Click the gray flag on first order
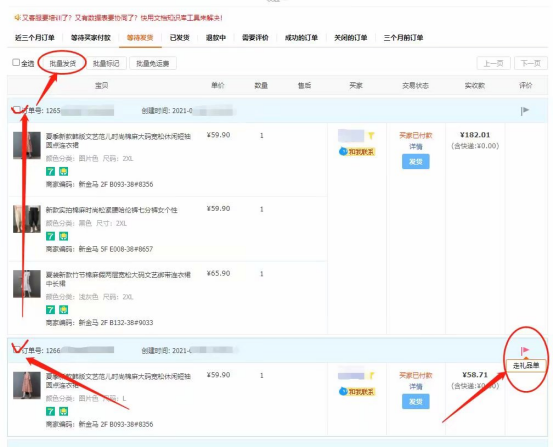The width and height of the screenshot is (554, 447). [x=525, y=111]
